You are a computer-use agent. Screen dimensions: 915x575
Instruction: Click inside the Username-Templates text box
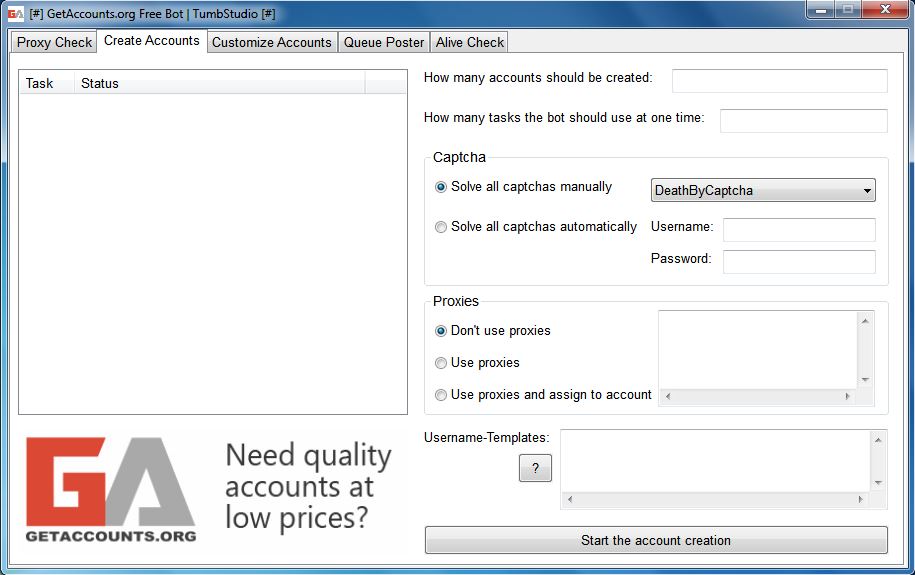pos(715,461)
